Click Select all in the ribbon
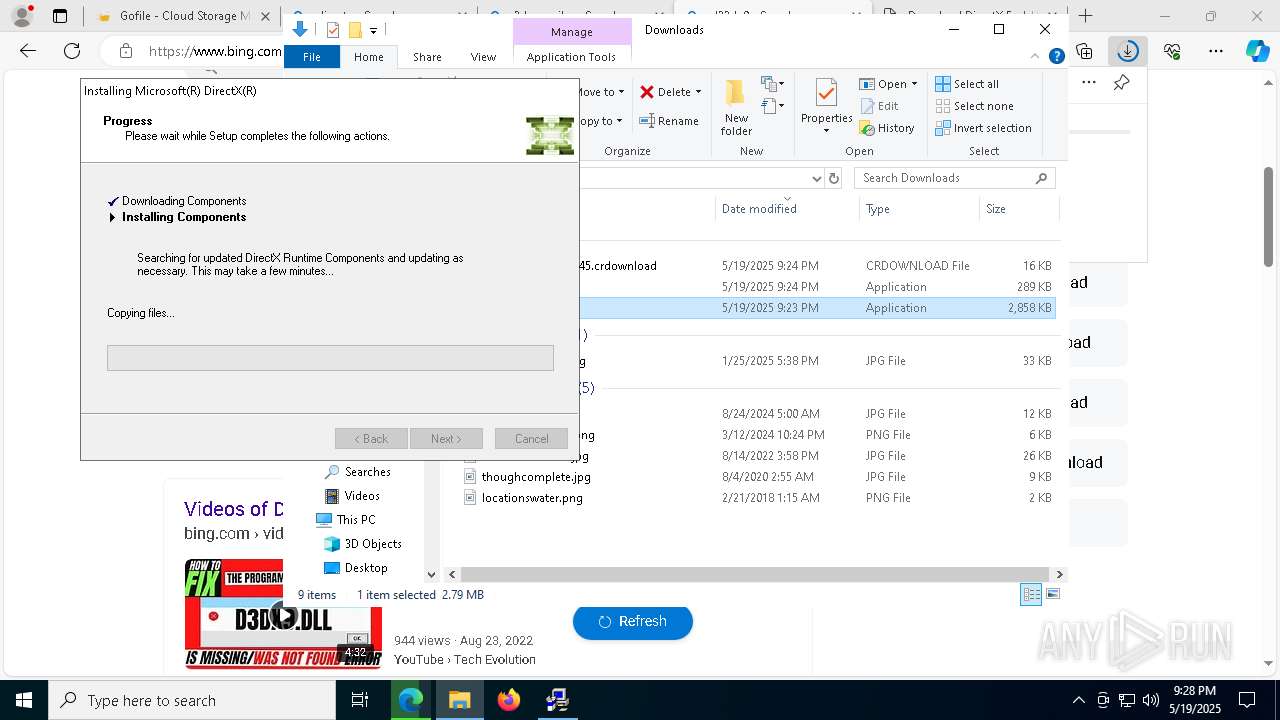Viewport: 1280px width, 720px height. [967, 84]
